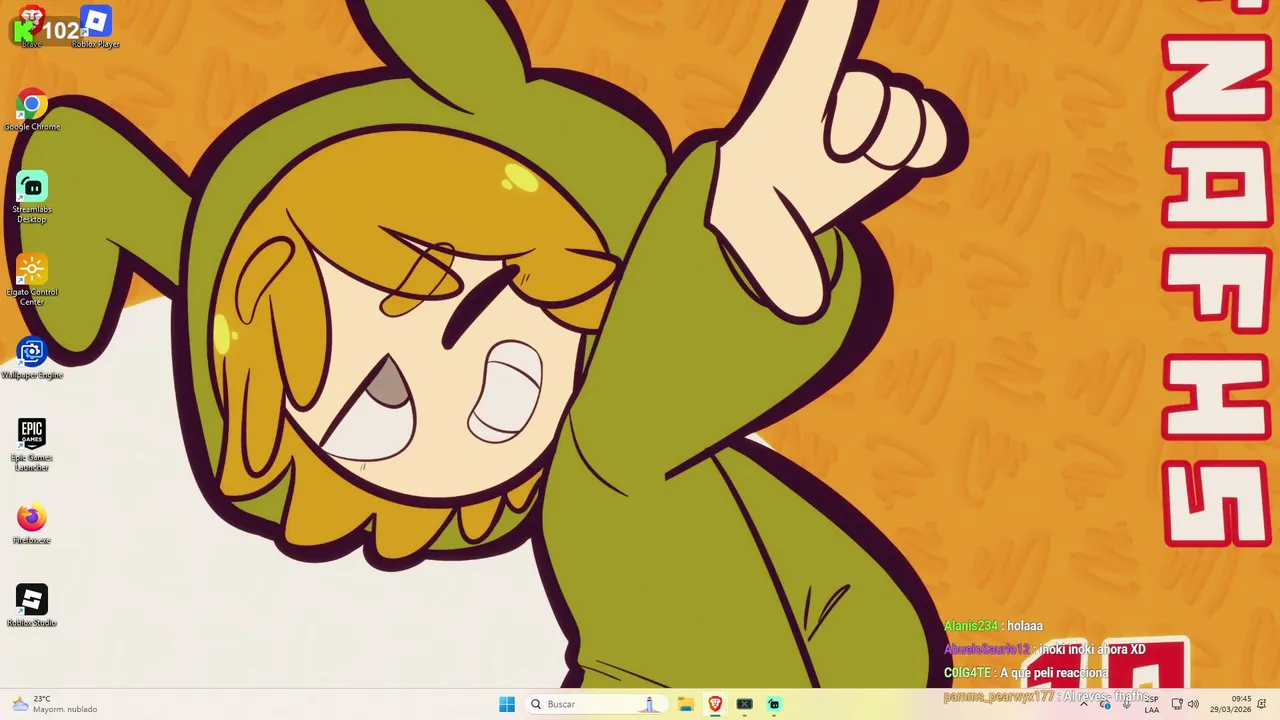This screenshot has height=720, width=1280.
Task: Open Streamlabs from the taskbar
Action: coord(774,704)
